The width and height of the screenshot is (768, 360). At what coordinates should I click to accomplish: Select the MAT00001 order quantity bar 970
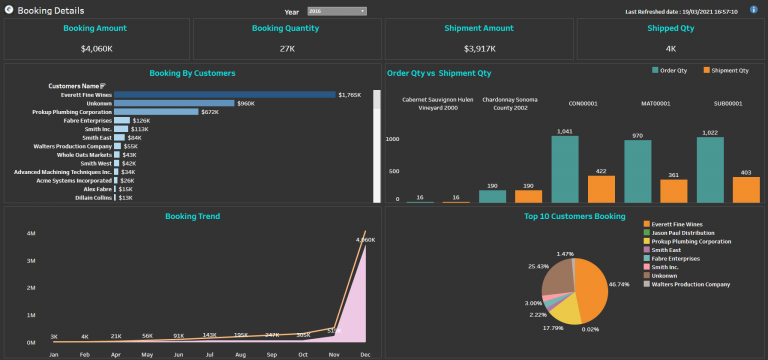(x=638, y=171)
